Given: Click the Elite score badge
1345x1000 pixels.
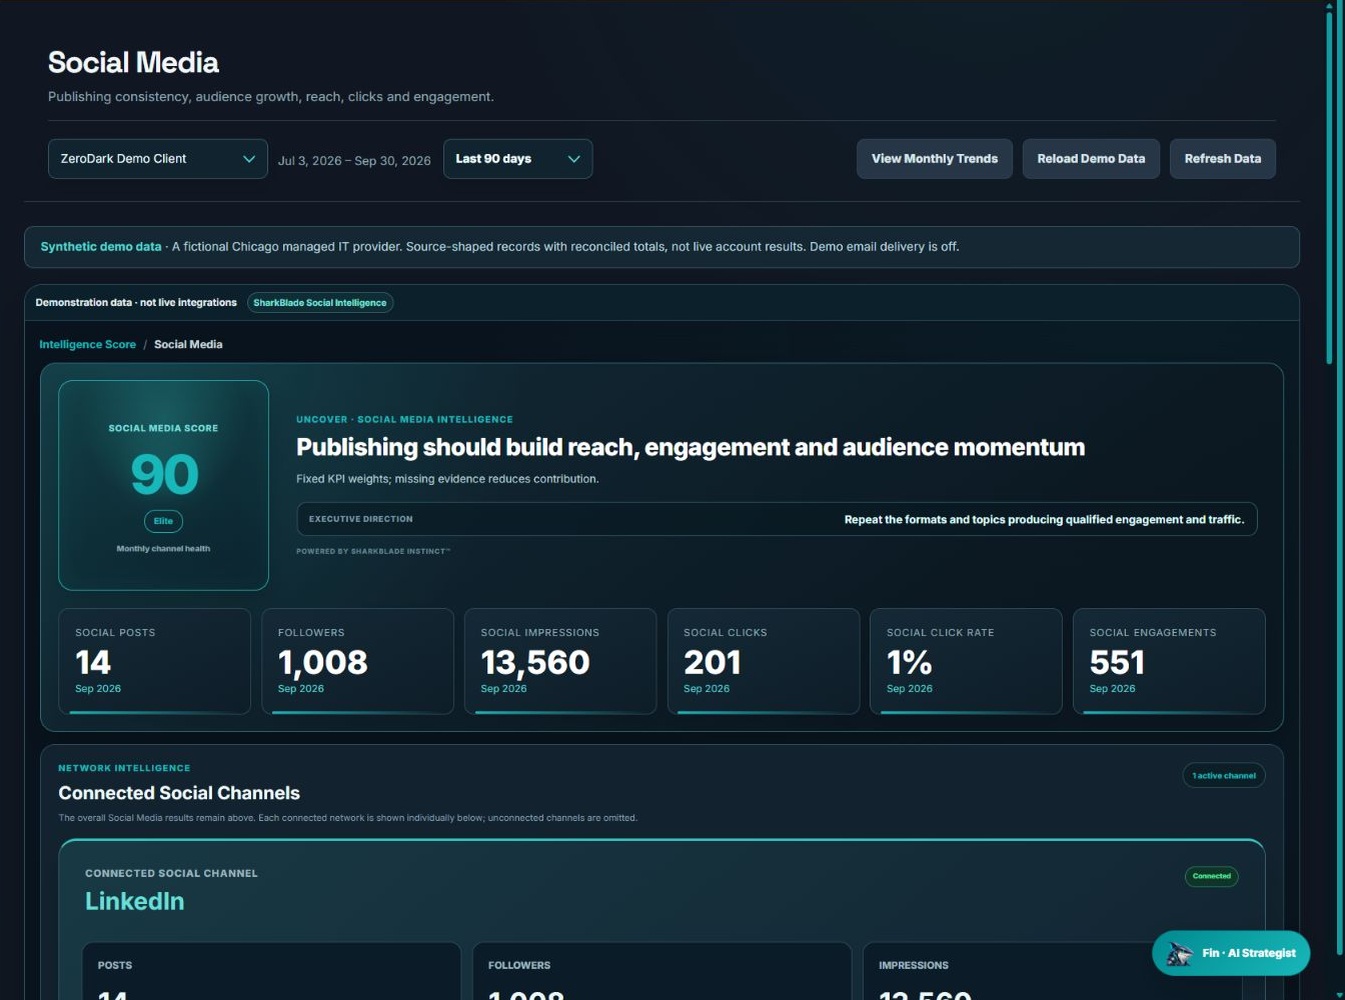Looking at the screenshot, I should (163, 521).
